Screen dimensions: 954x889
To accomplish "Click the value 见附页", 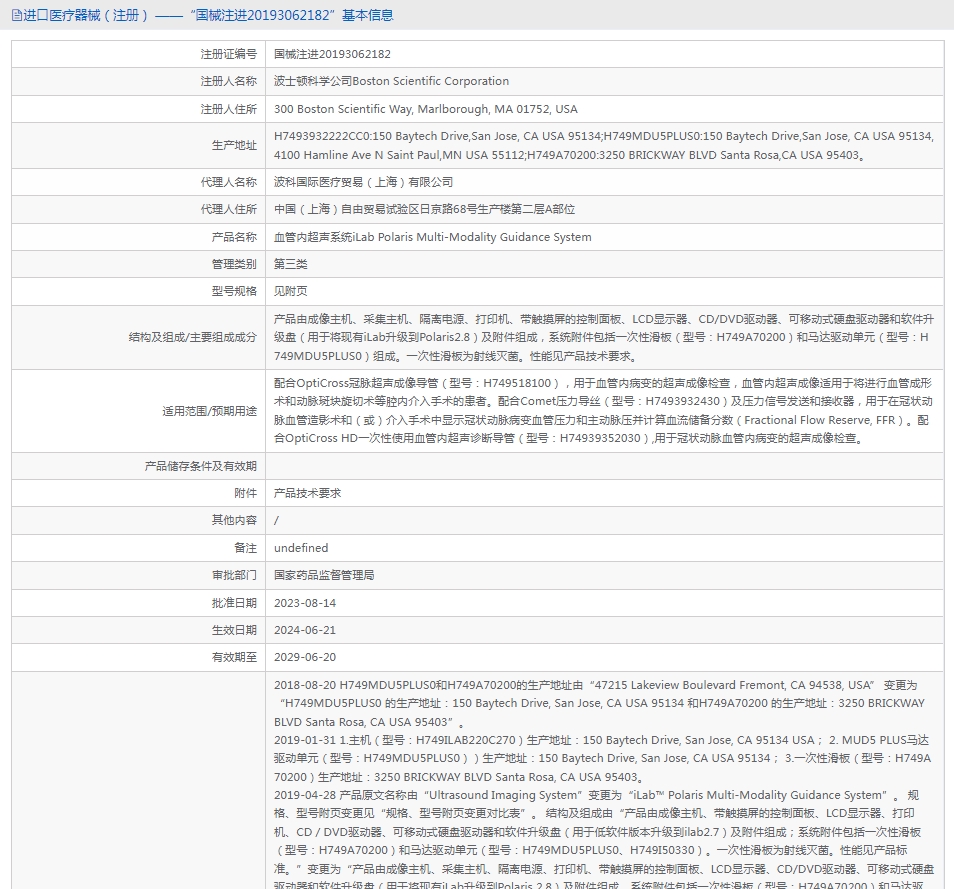I will [x=291, y=291].
